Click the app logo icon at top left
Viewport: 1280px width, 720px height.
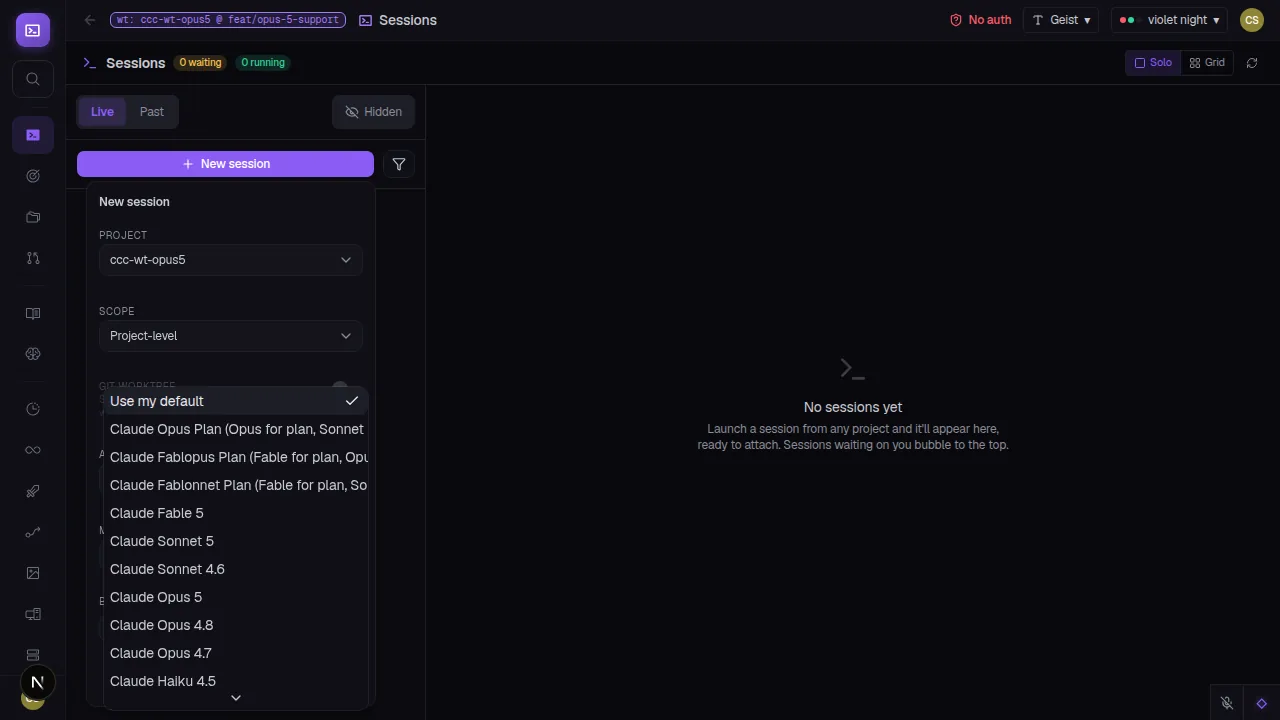pyautogui.click(x=33, y=30)
